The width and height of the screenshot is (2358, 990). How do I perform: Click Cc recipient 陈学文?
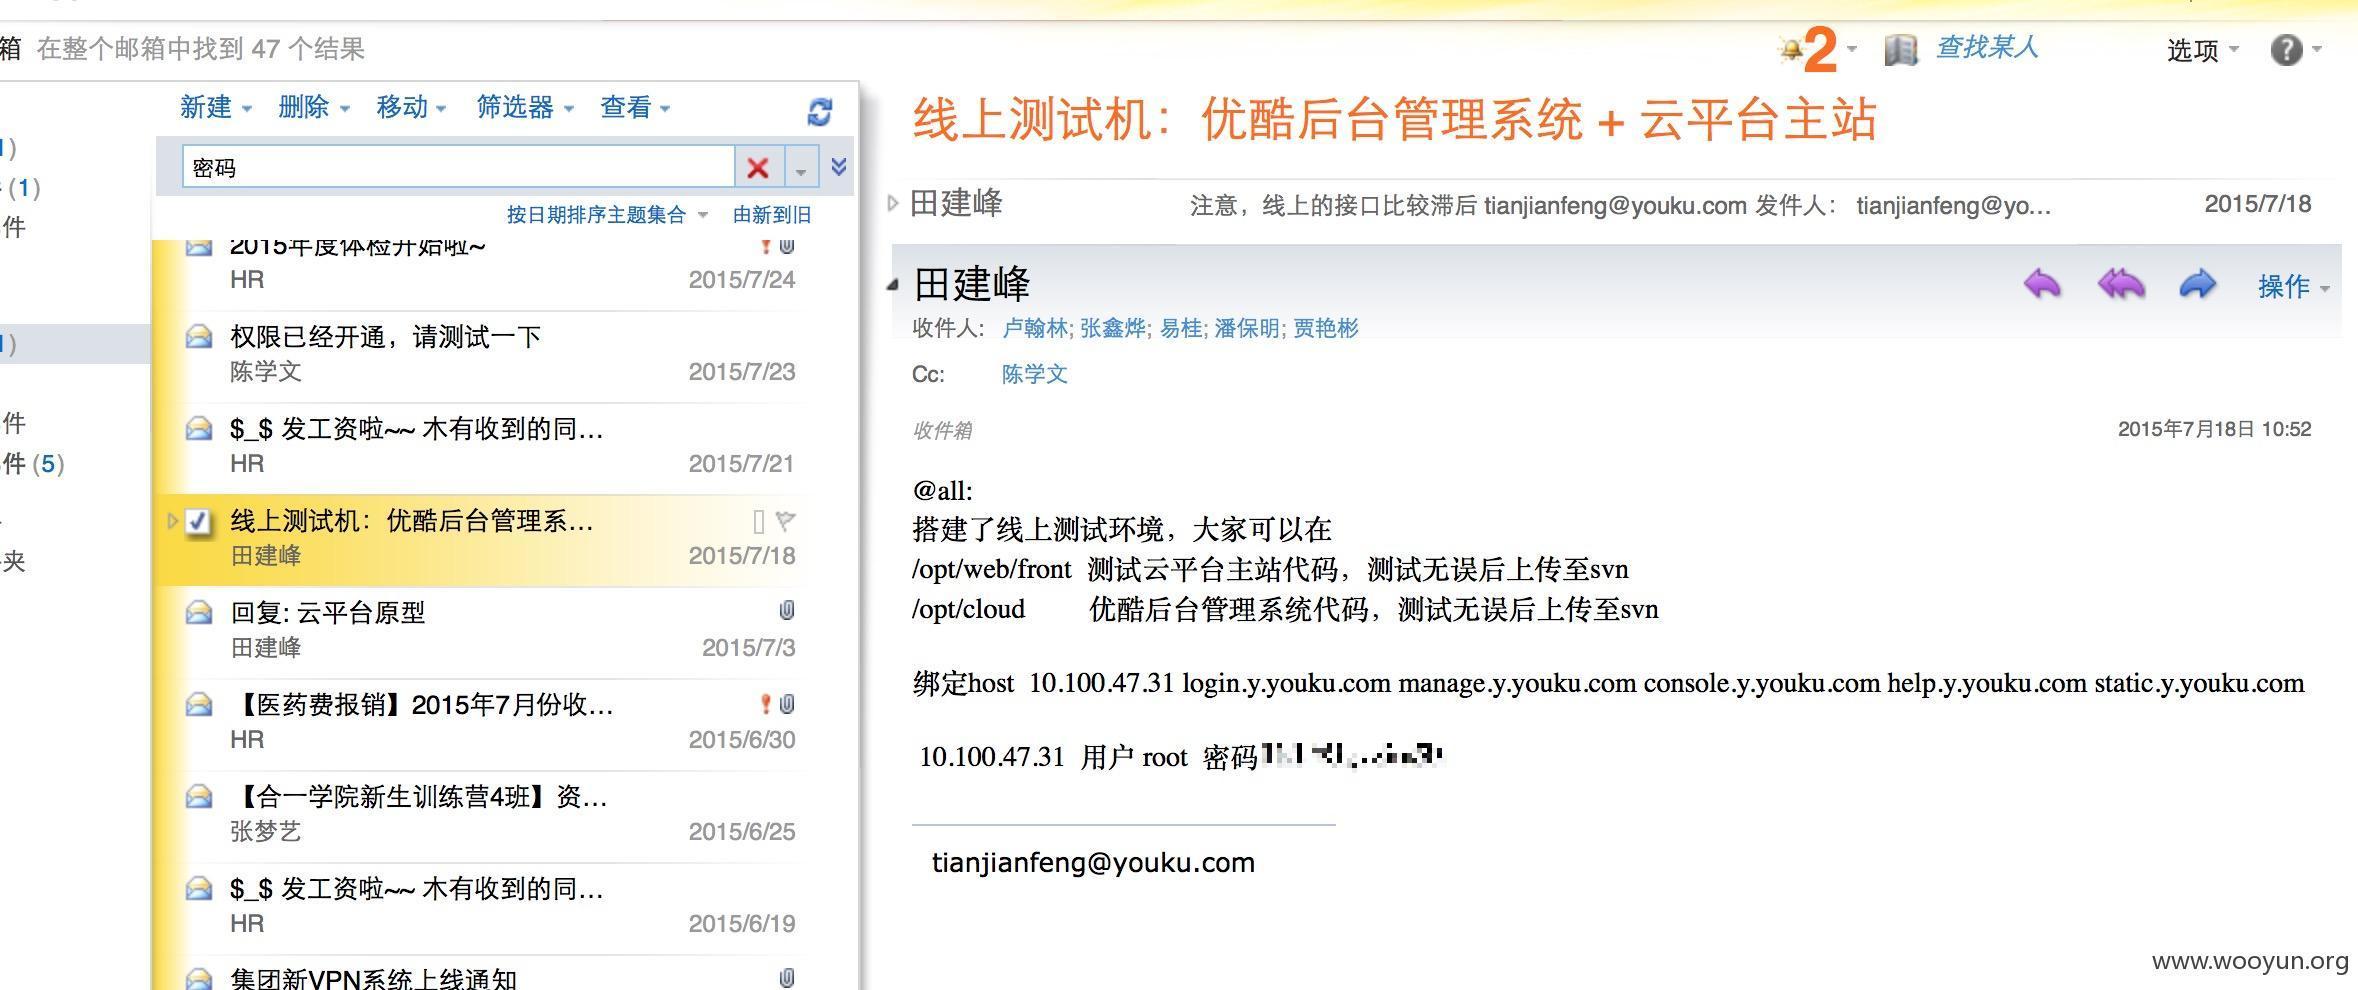(x=1035, y=375)
